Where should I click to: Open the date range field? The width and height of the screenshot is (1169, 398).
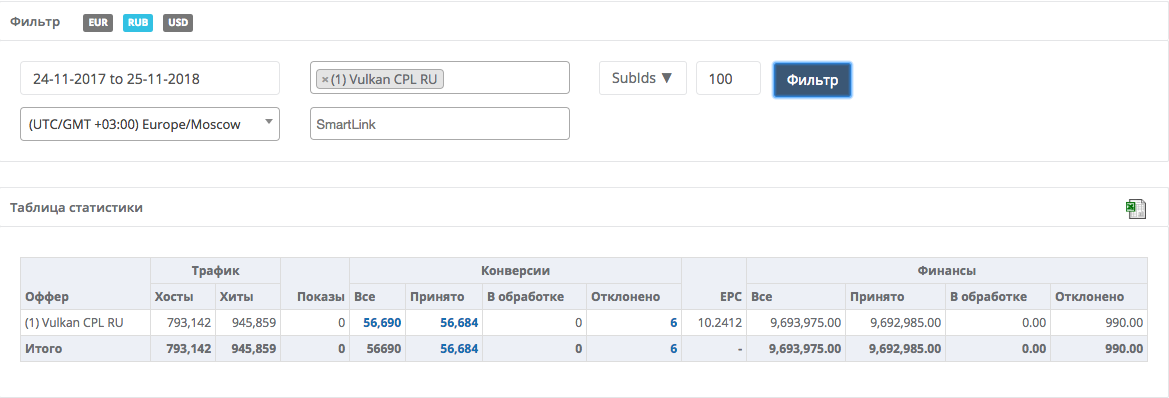pos(150,78)
